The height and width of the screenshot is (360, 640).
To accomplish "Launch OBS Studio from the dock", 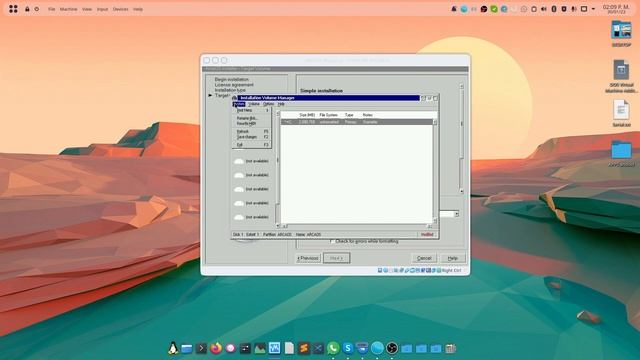I will tap(392, 348).
